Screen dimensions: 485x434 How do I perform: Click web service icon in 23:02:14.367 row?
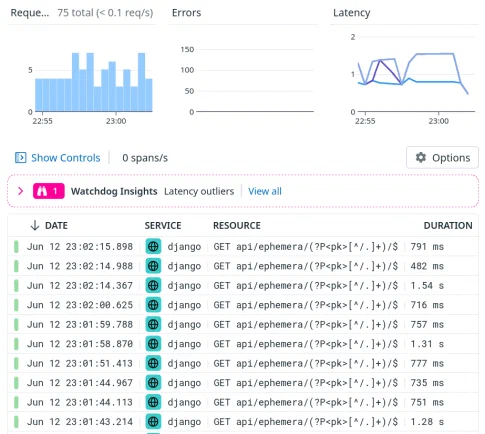coord(153,285)
